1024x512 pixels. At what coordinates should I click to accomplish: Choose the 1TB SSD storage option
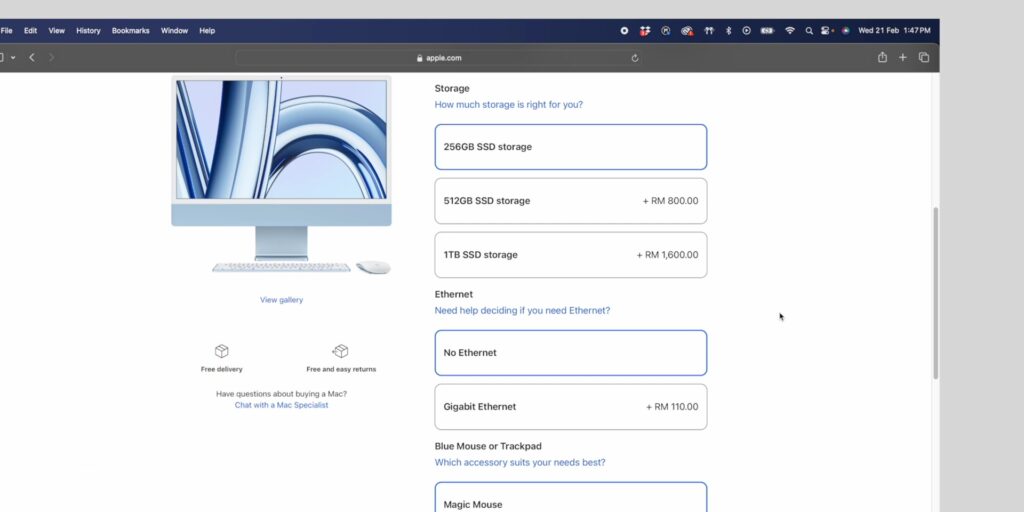(x=571, y=255)
